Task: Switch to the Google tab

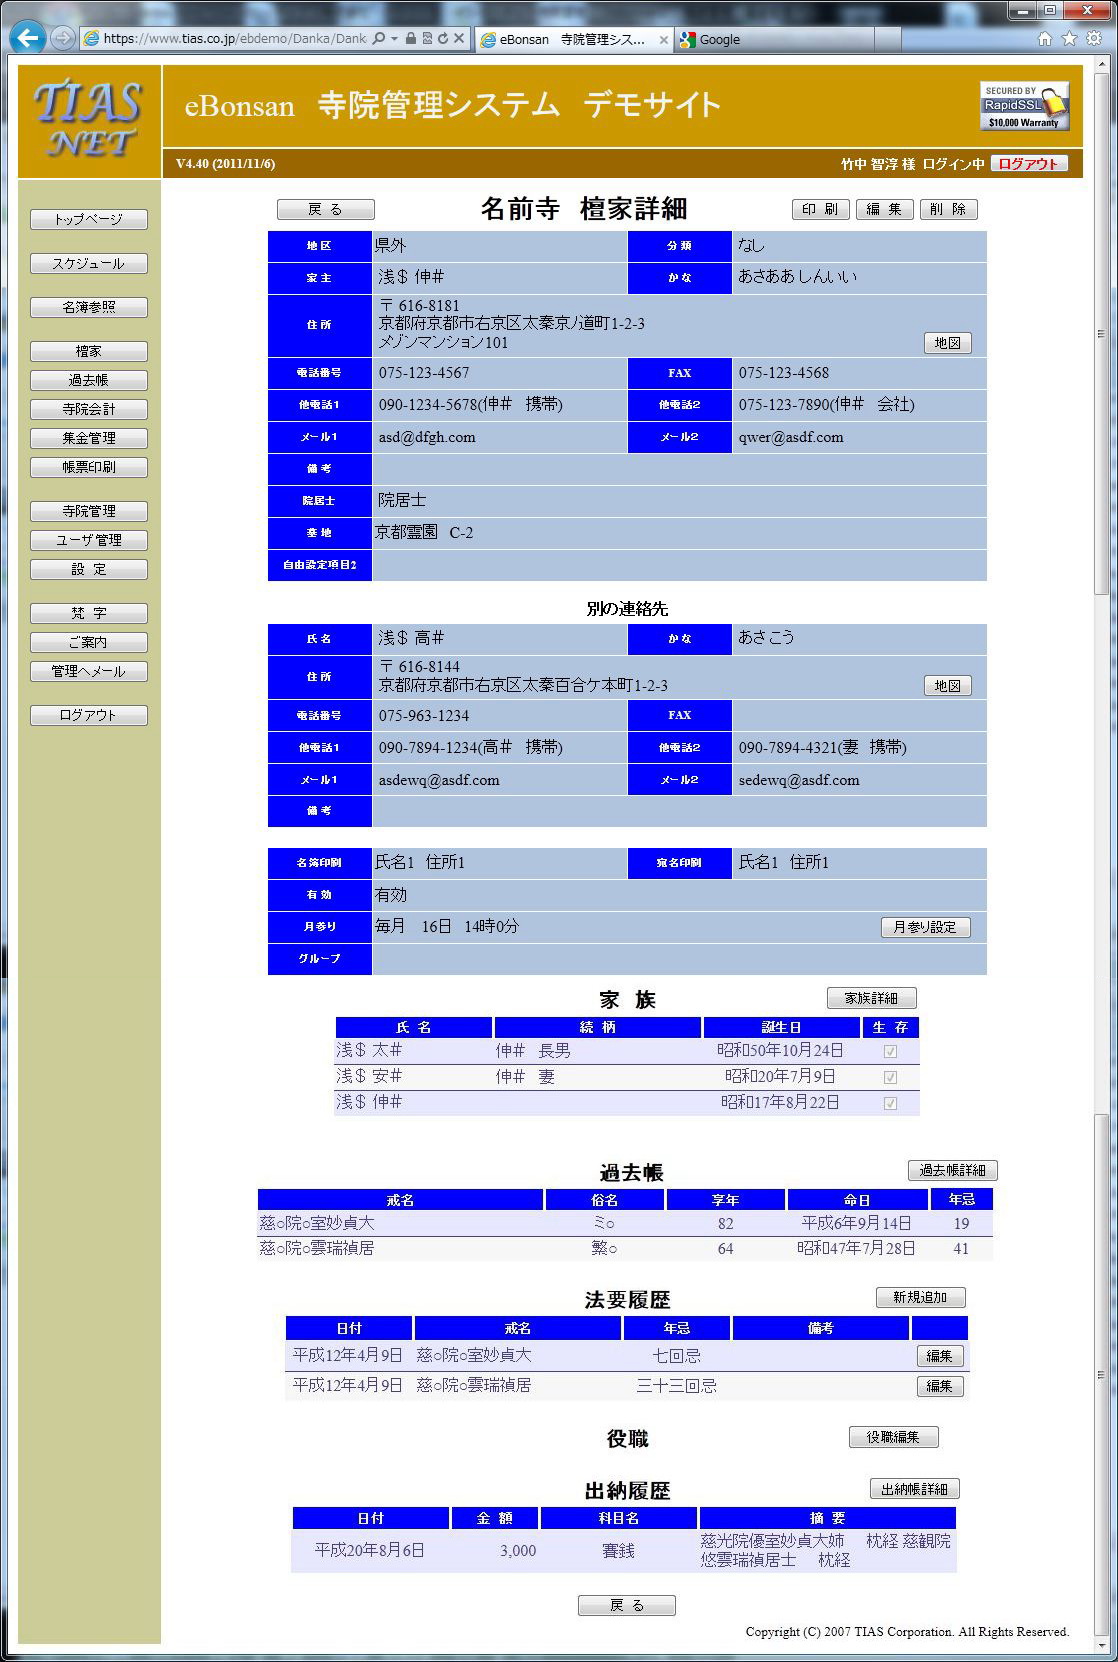Action: tap(775, 39)
